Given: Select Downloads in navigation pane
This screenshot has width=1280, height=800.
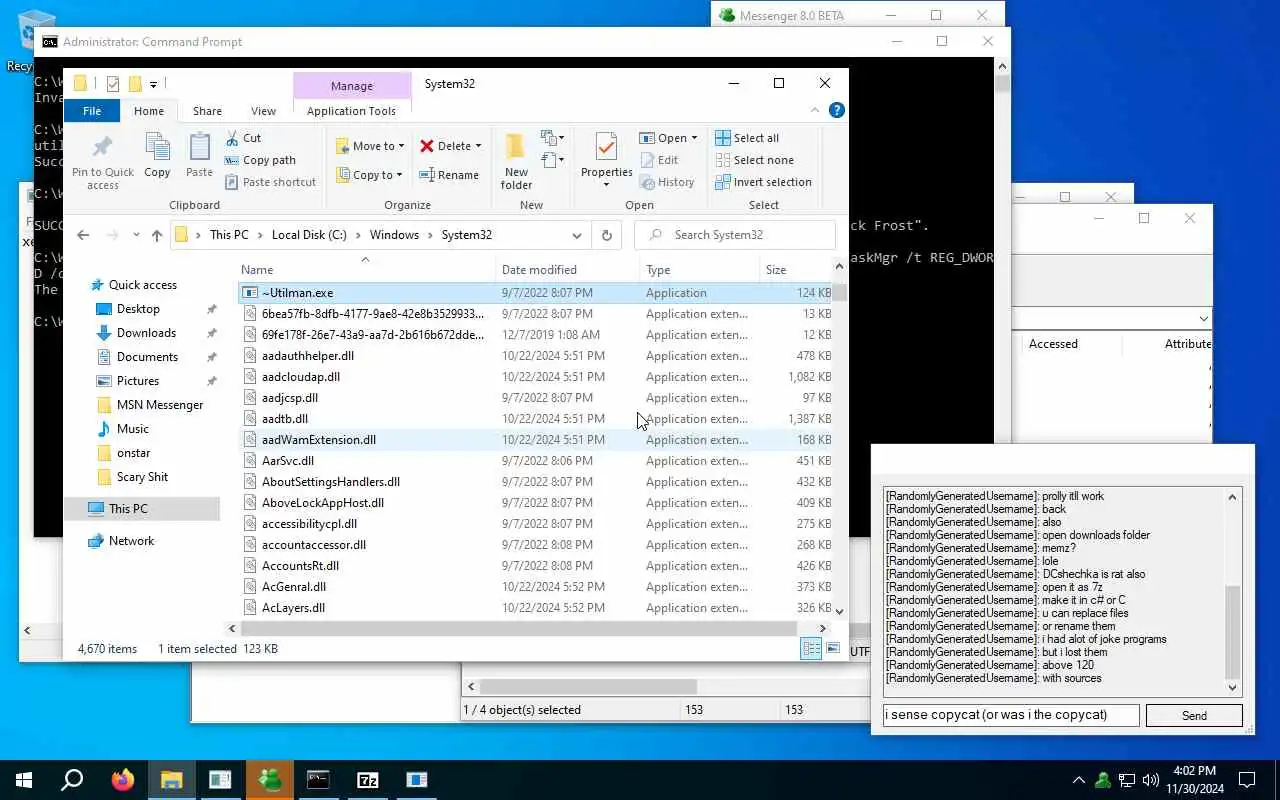Looking at the screenshot, I should pos(146,333).
